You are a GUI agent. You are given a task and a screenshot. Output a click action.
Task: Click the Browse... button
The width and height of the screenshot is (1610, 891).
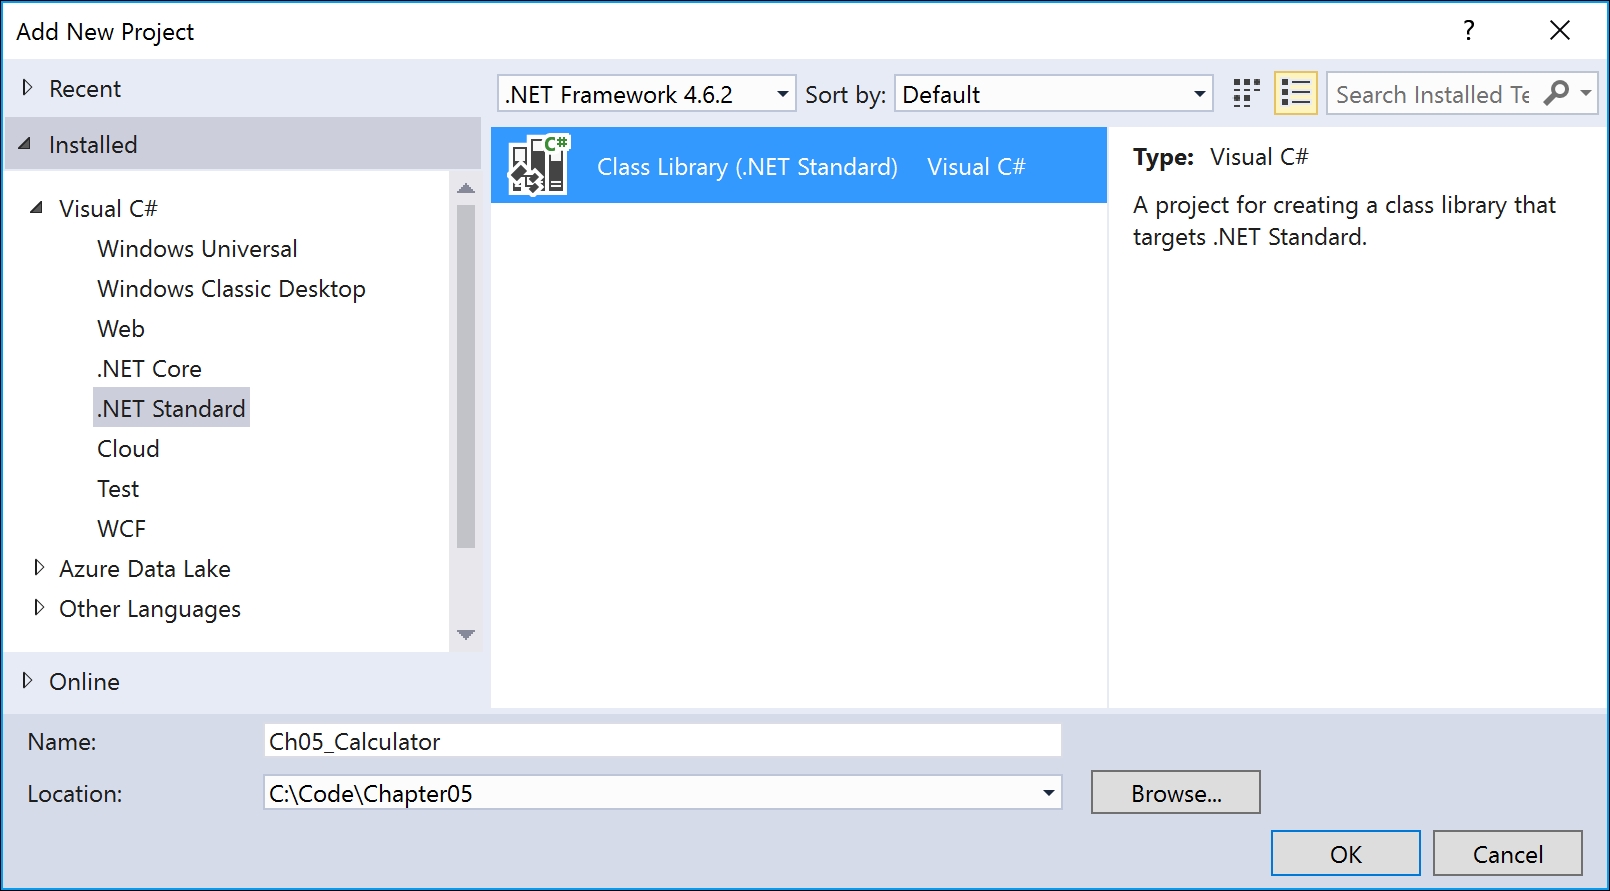pos(1176,793)
